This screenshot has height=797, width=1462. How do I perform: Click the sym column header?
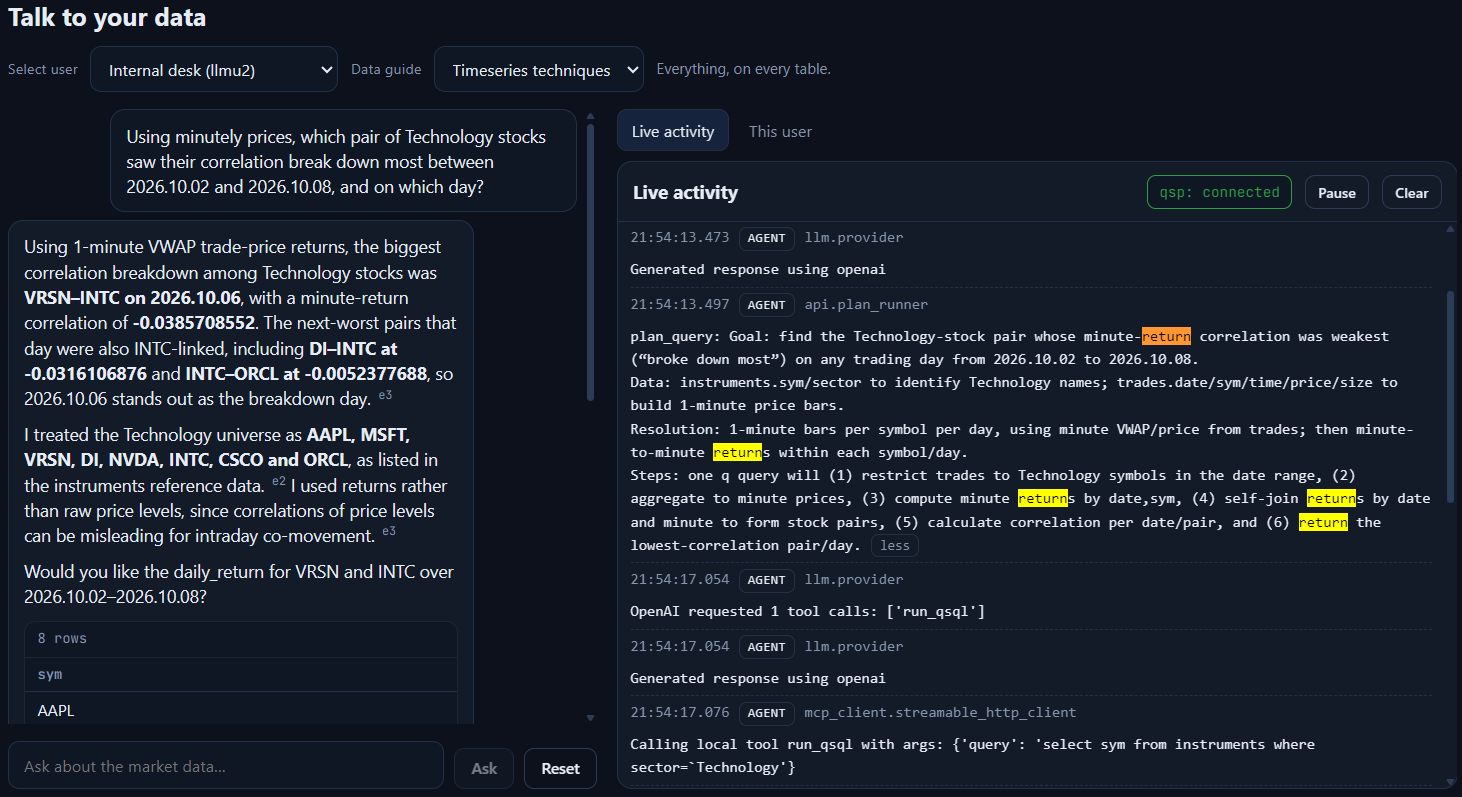click(50, 675)
